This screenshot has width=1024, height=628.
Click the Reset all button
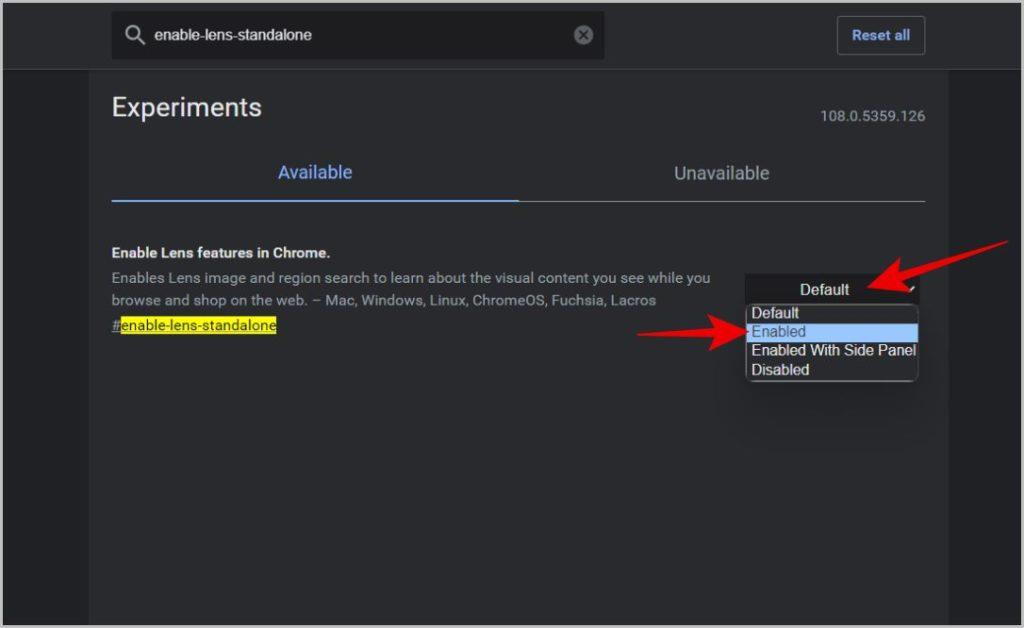(x=880, y=35)
